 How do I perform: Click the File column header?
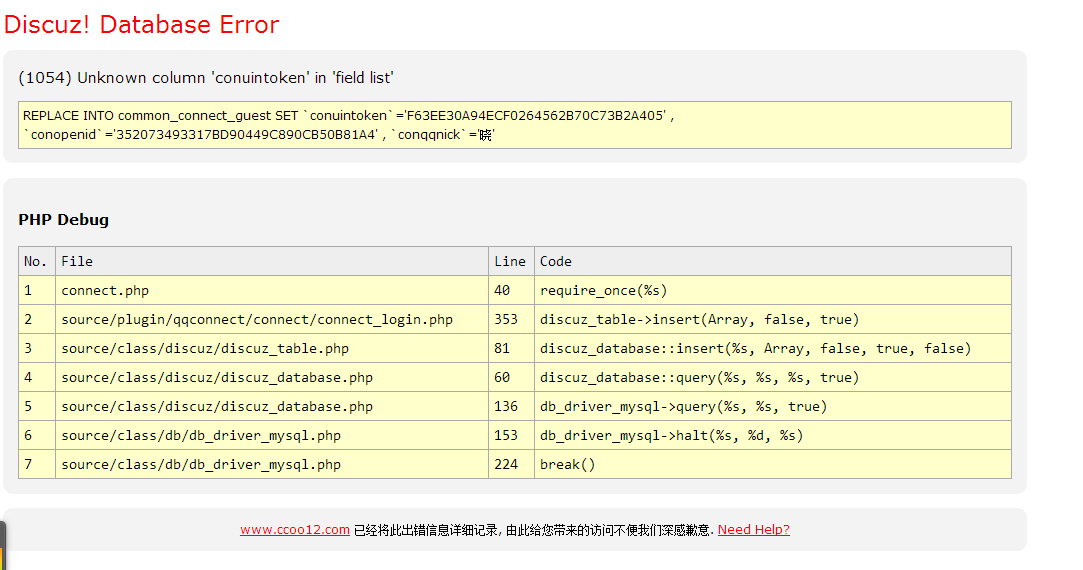coord(77,261)
